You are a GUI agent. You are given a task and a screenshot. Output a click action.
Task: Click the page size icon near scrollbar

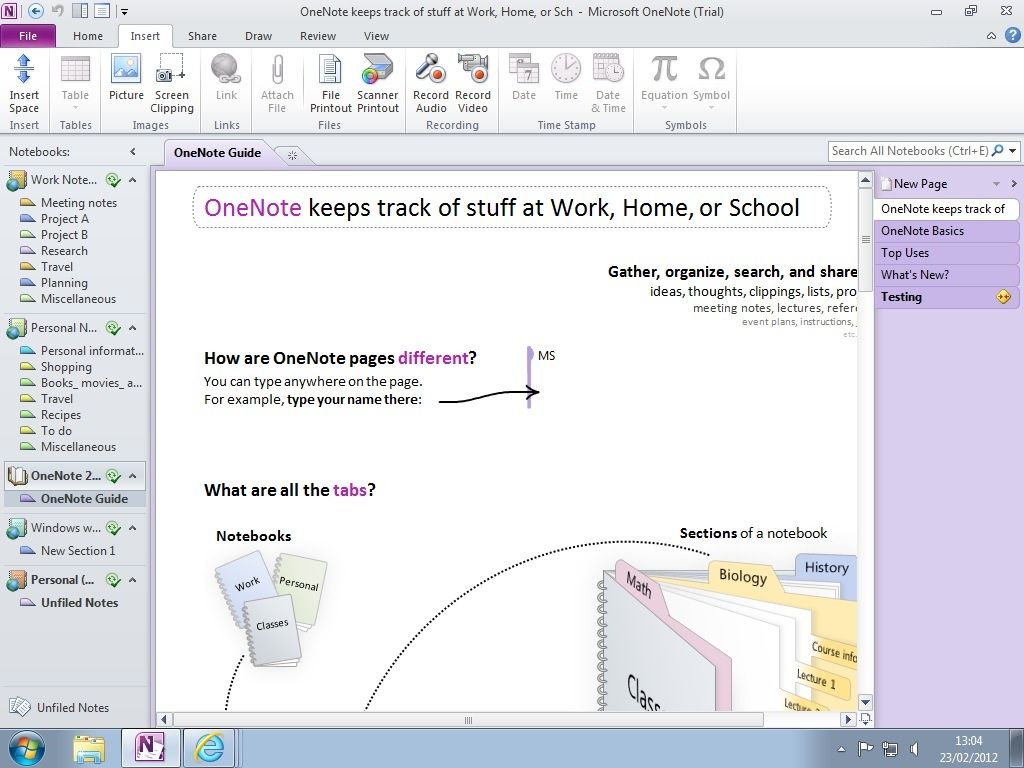click(x=865, y=719)
